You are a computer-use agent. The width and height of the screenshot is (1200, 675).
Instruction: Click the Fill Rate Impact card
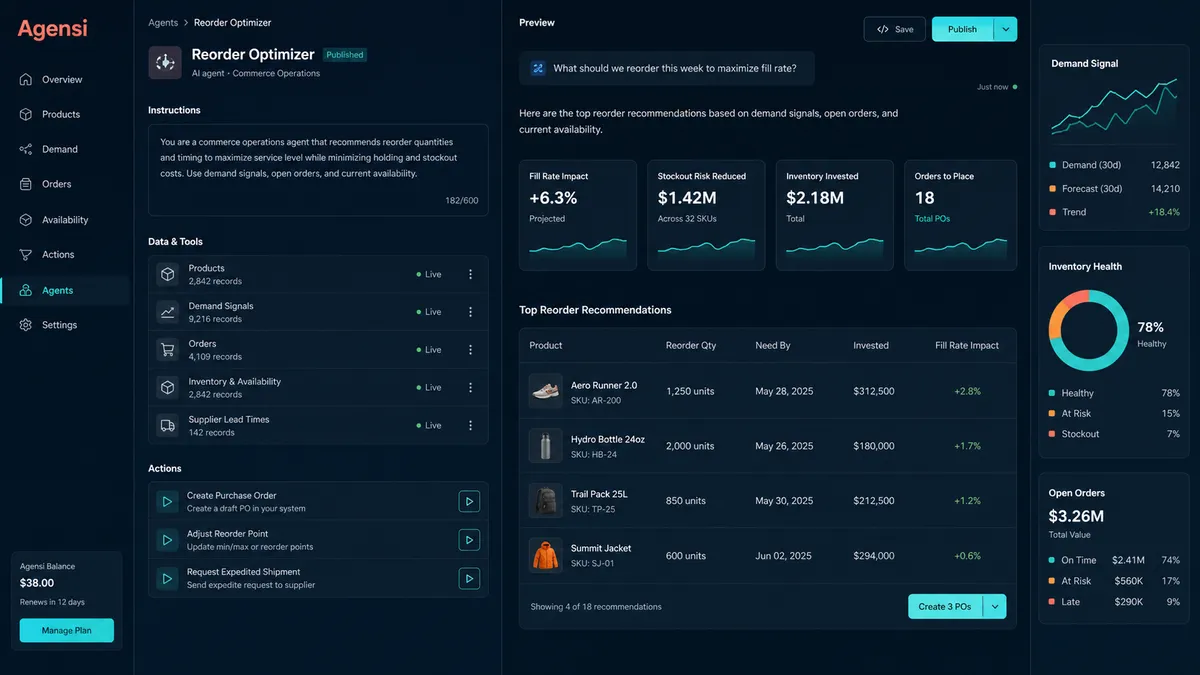(578, 216)
